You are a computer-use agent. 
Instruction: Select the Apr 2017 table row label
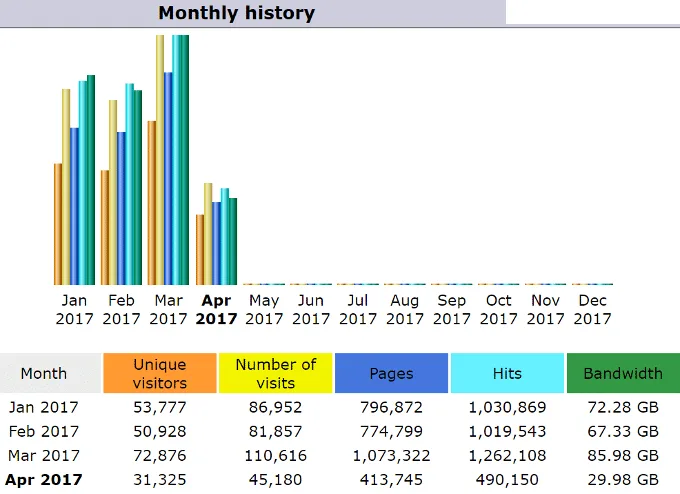click(x=44, y=480)
